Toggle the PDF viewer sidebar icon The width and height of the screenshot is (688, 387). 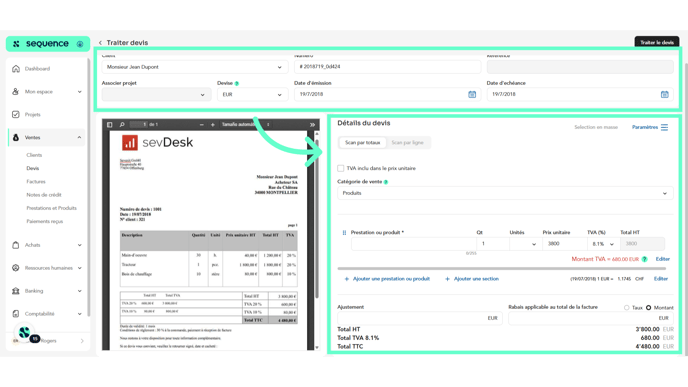pyautogui.click(x=110, y=125)
